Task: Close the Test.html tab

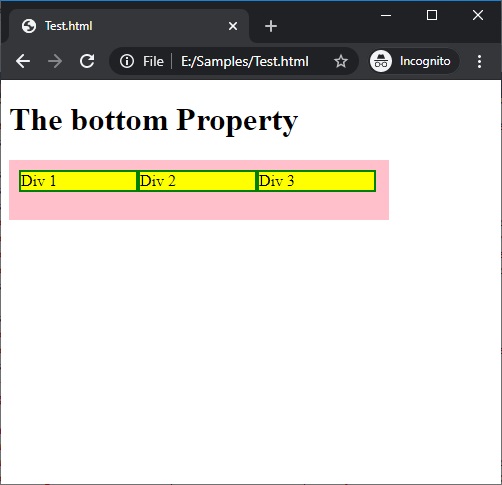Action: point(233,26)
